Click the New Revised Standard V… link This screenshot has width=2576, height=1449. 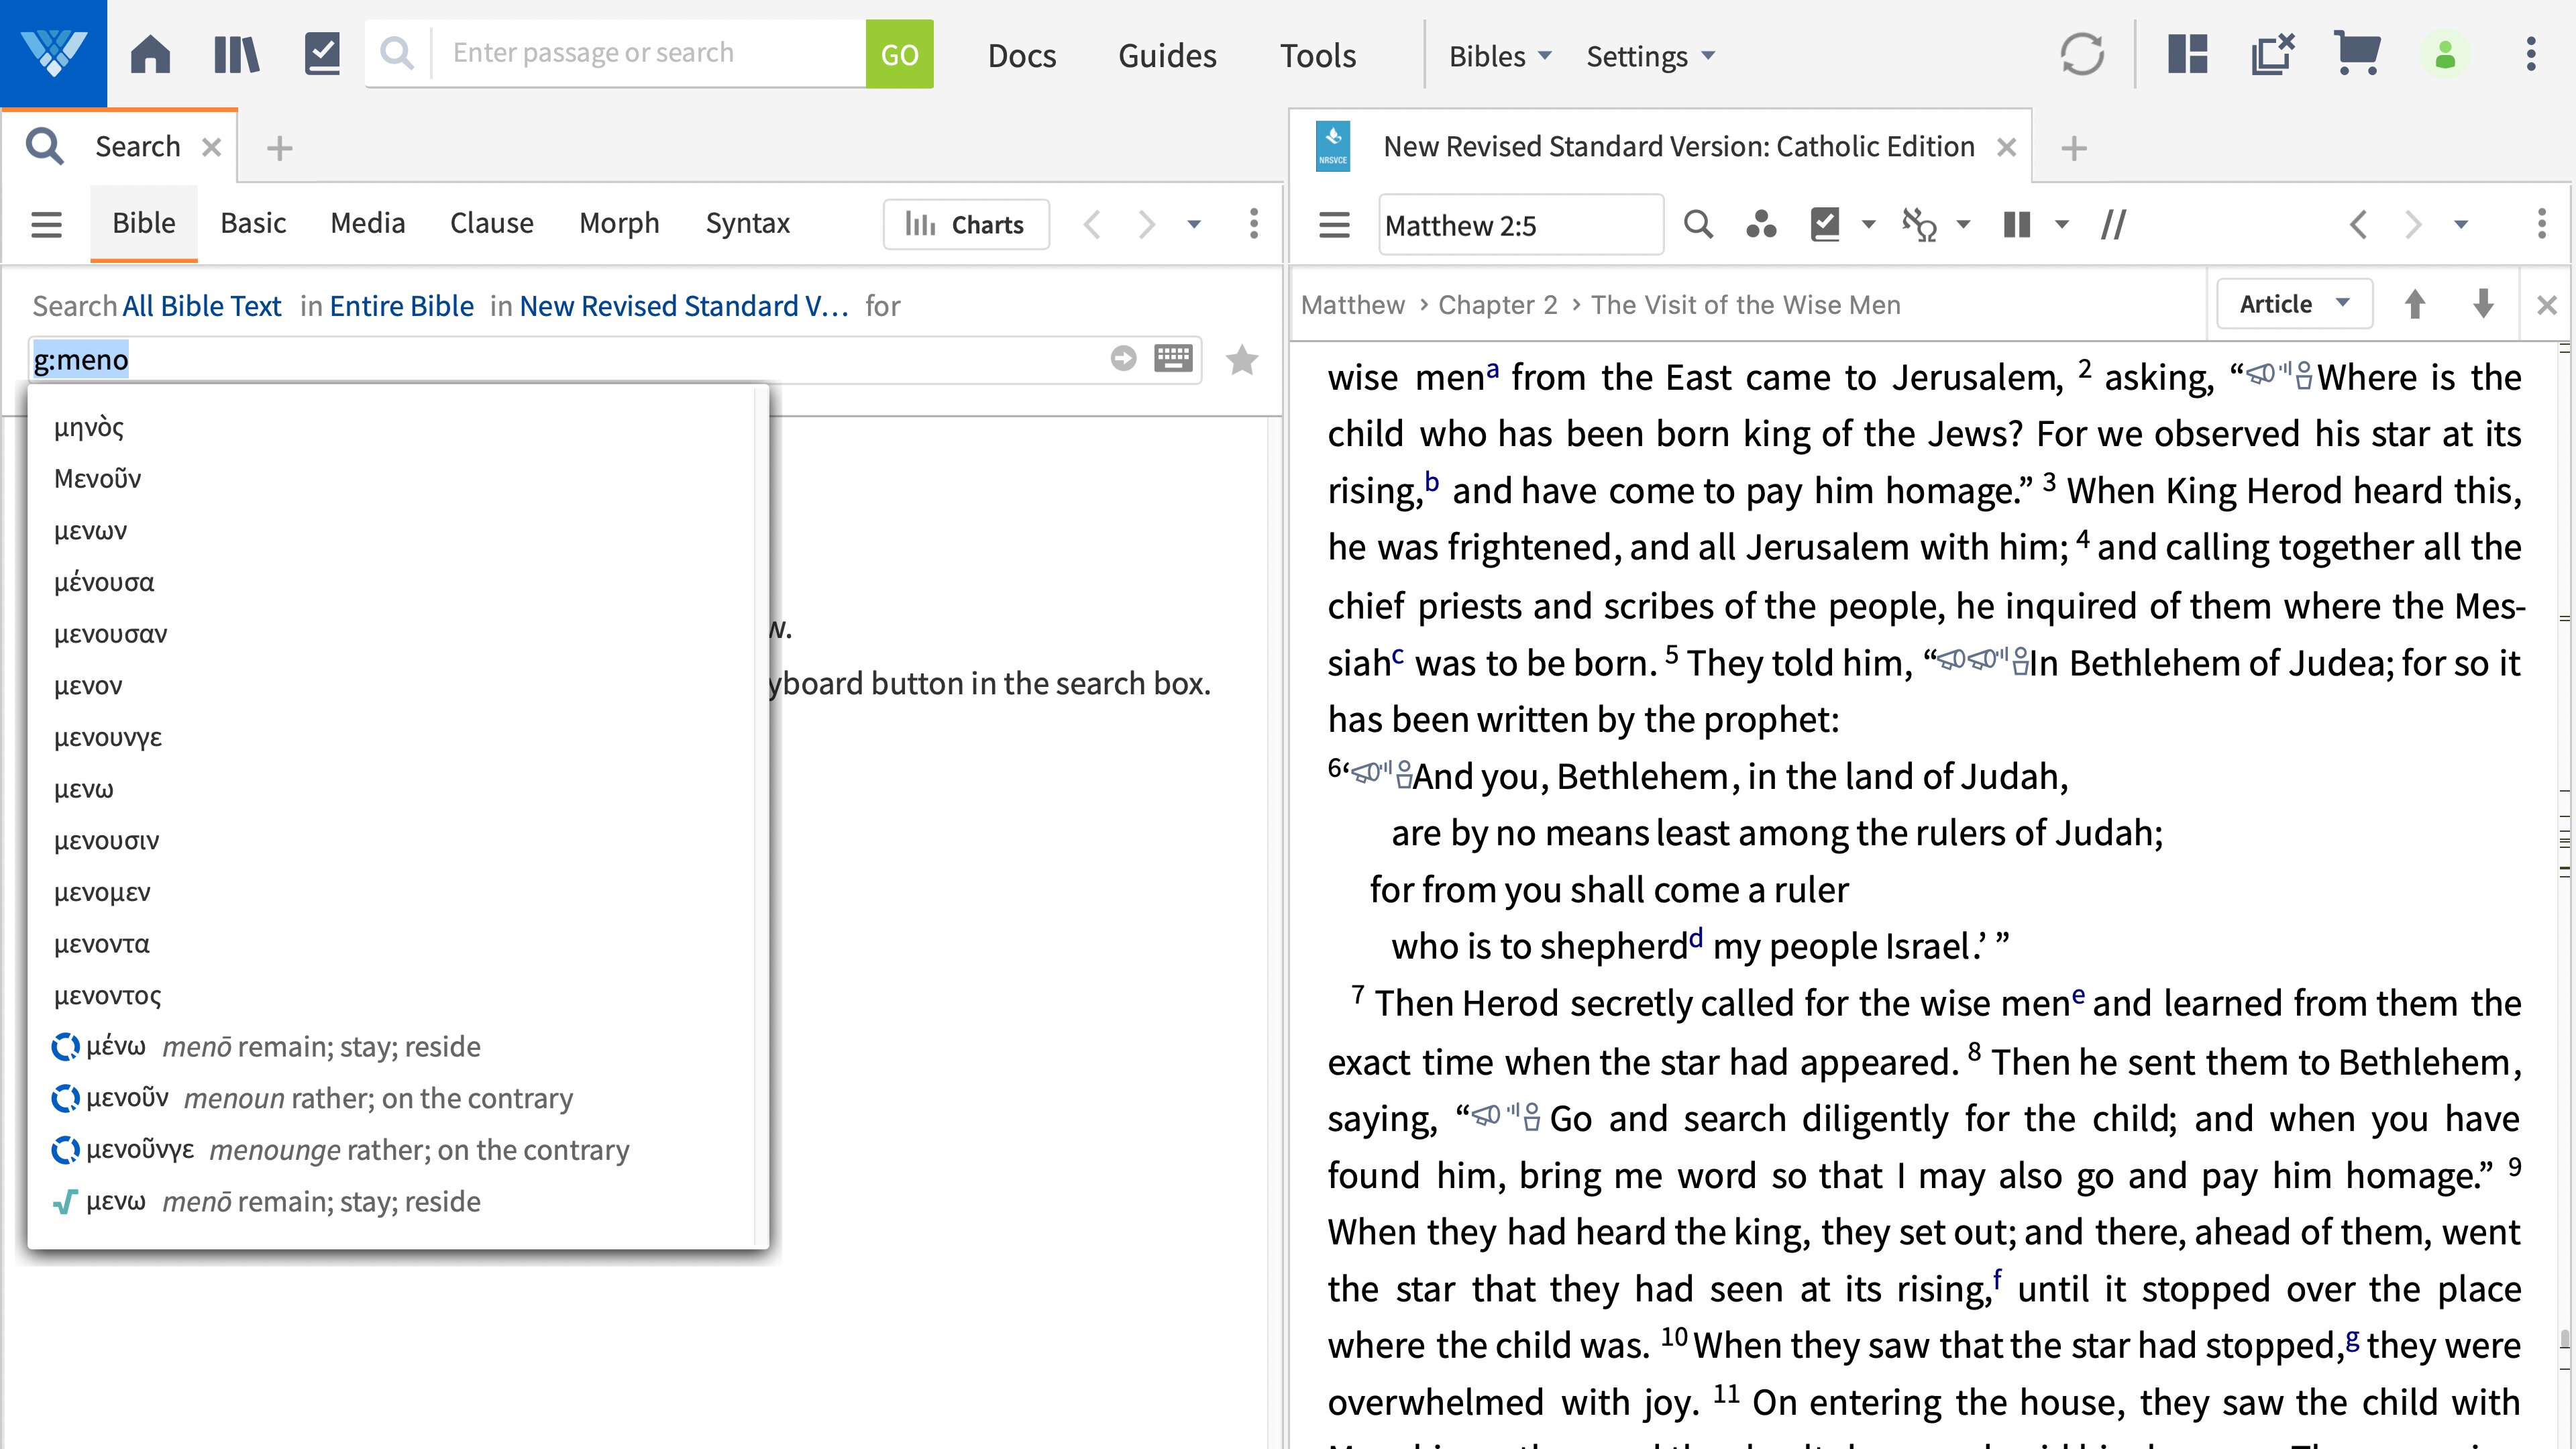[684, 306]
